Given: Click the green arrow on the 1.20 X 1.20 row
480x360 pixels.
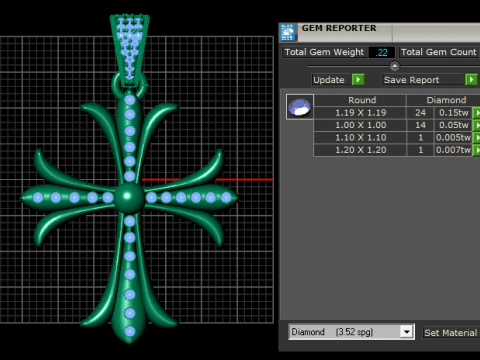Looking at the screenshot, I should (477, 150).
